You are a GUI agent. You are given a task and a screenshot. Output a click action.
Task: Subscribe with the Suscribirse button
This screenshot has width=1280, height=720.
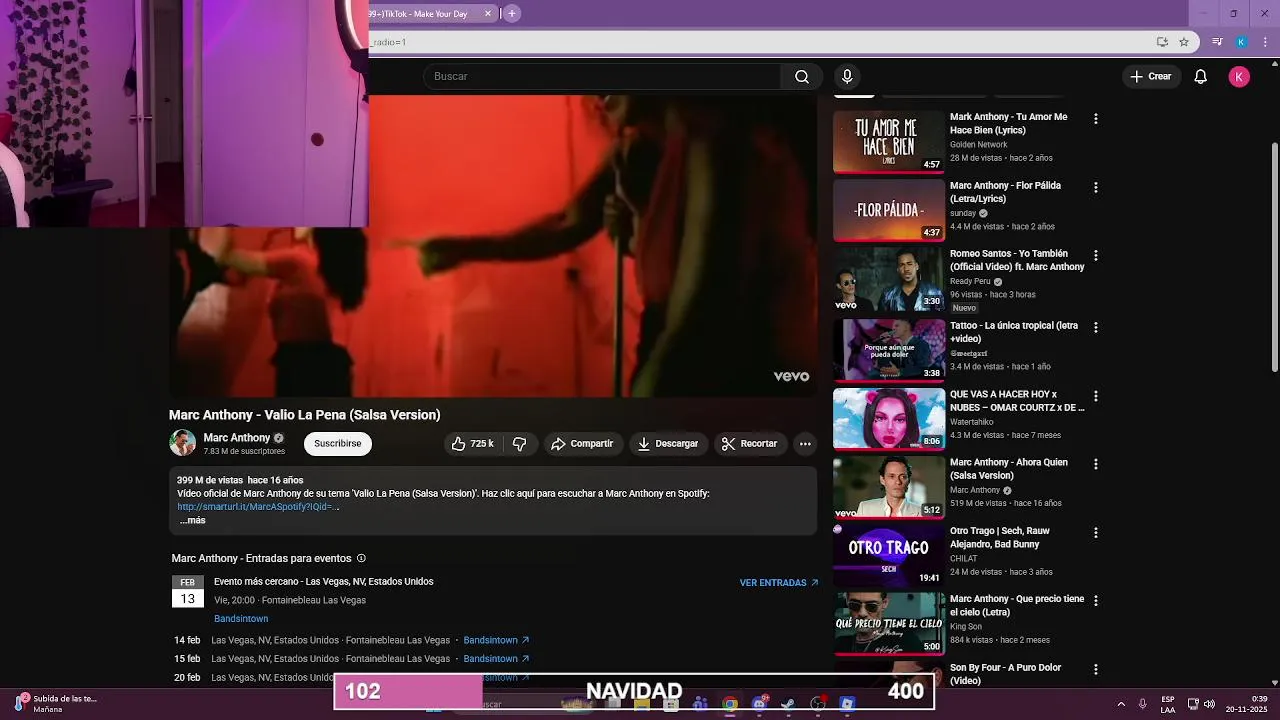pyautogui.click(x=338, y=444)
